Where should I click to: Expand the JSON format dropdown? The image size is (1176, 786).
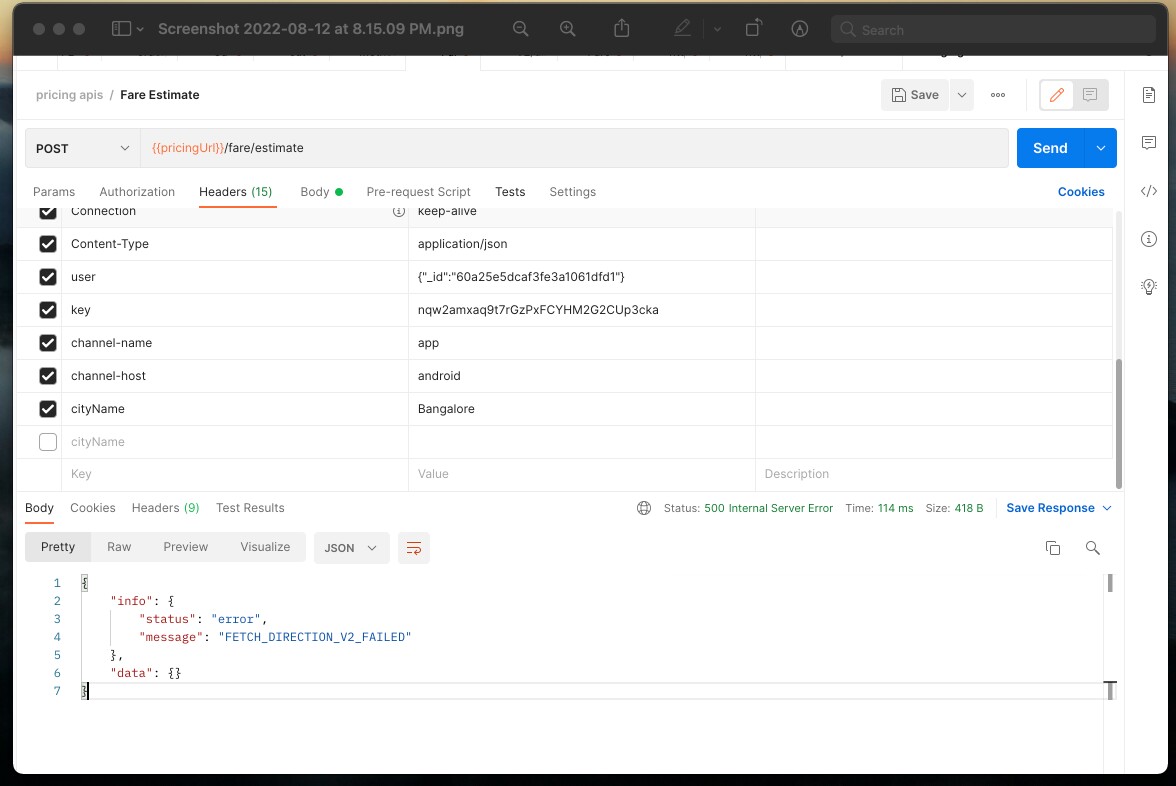(x=351, y=548)
